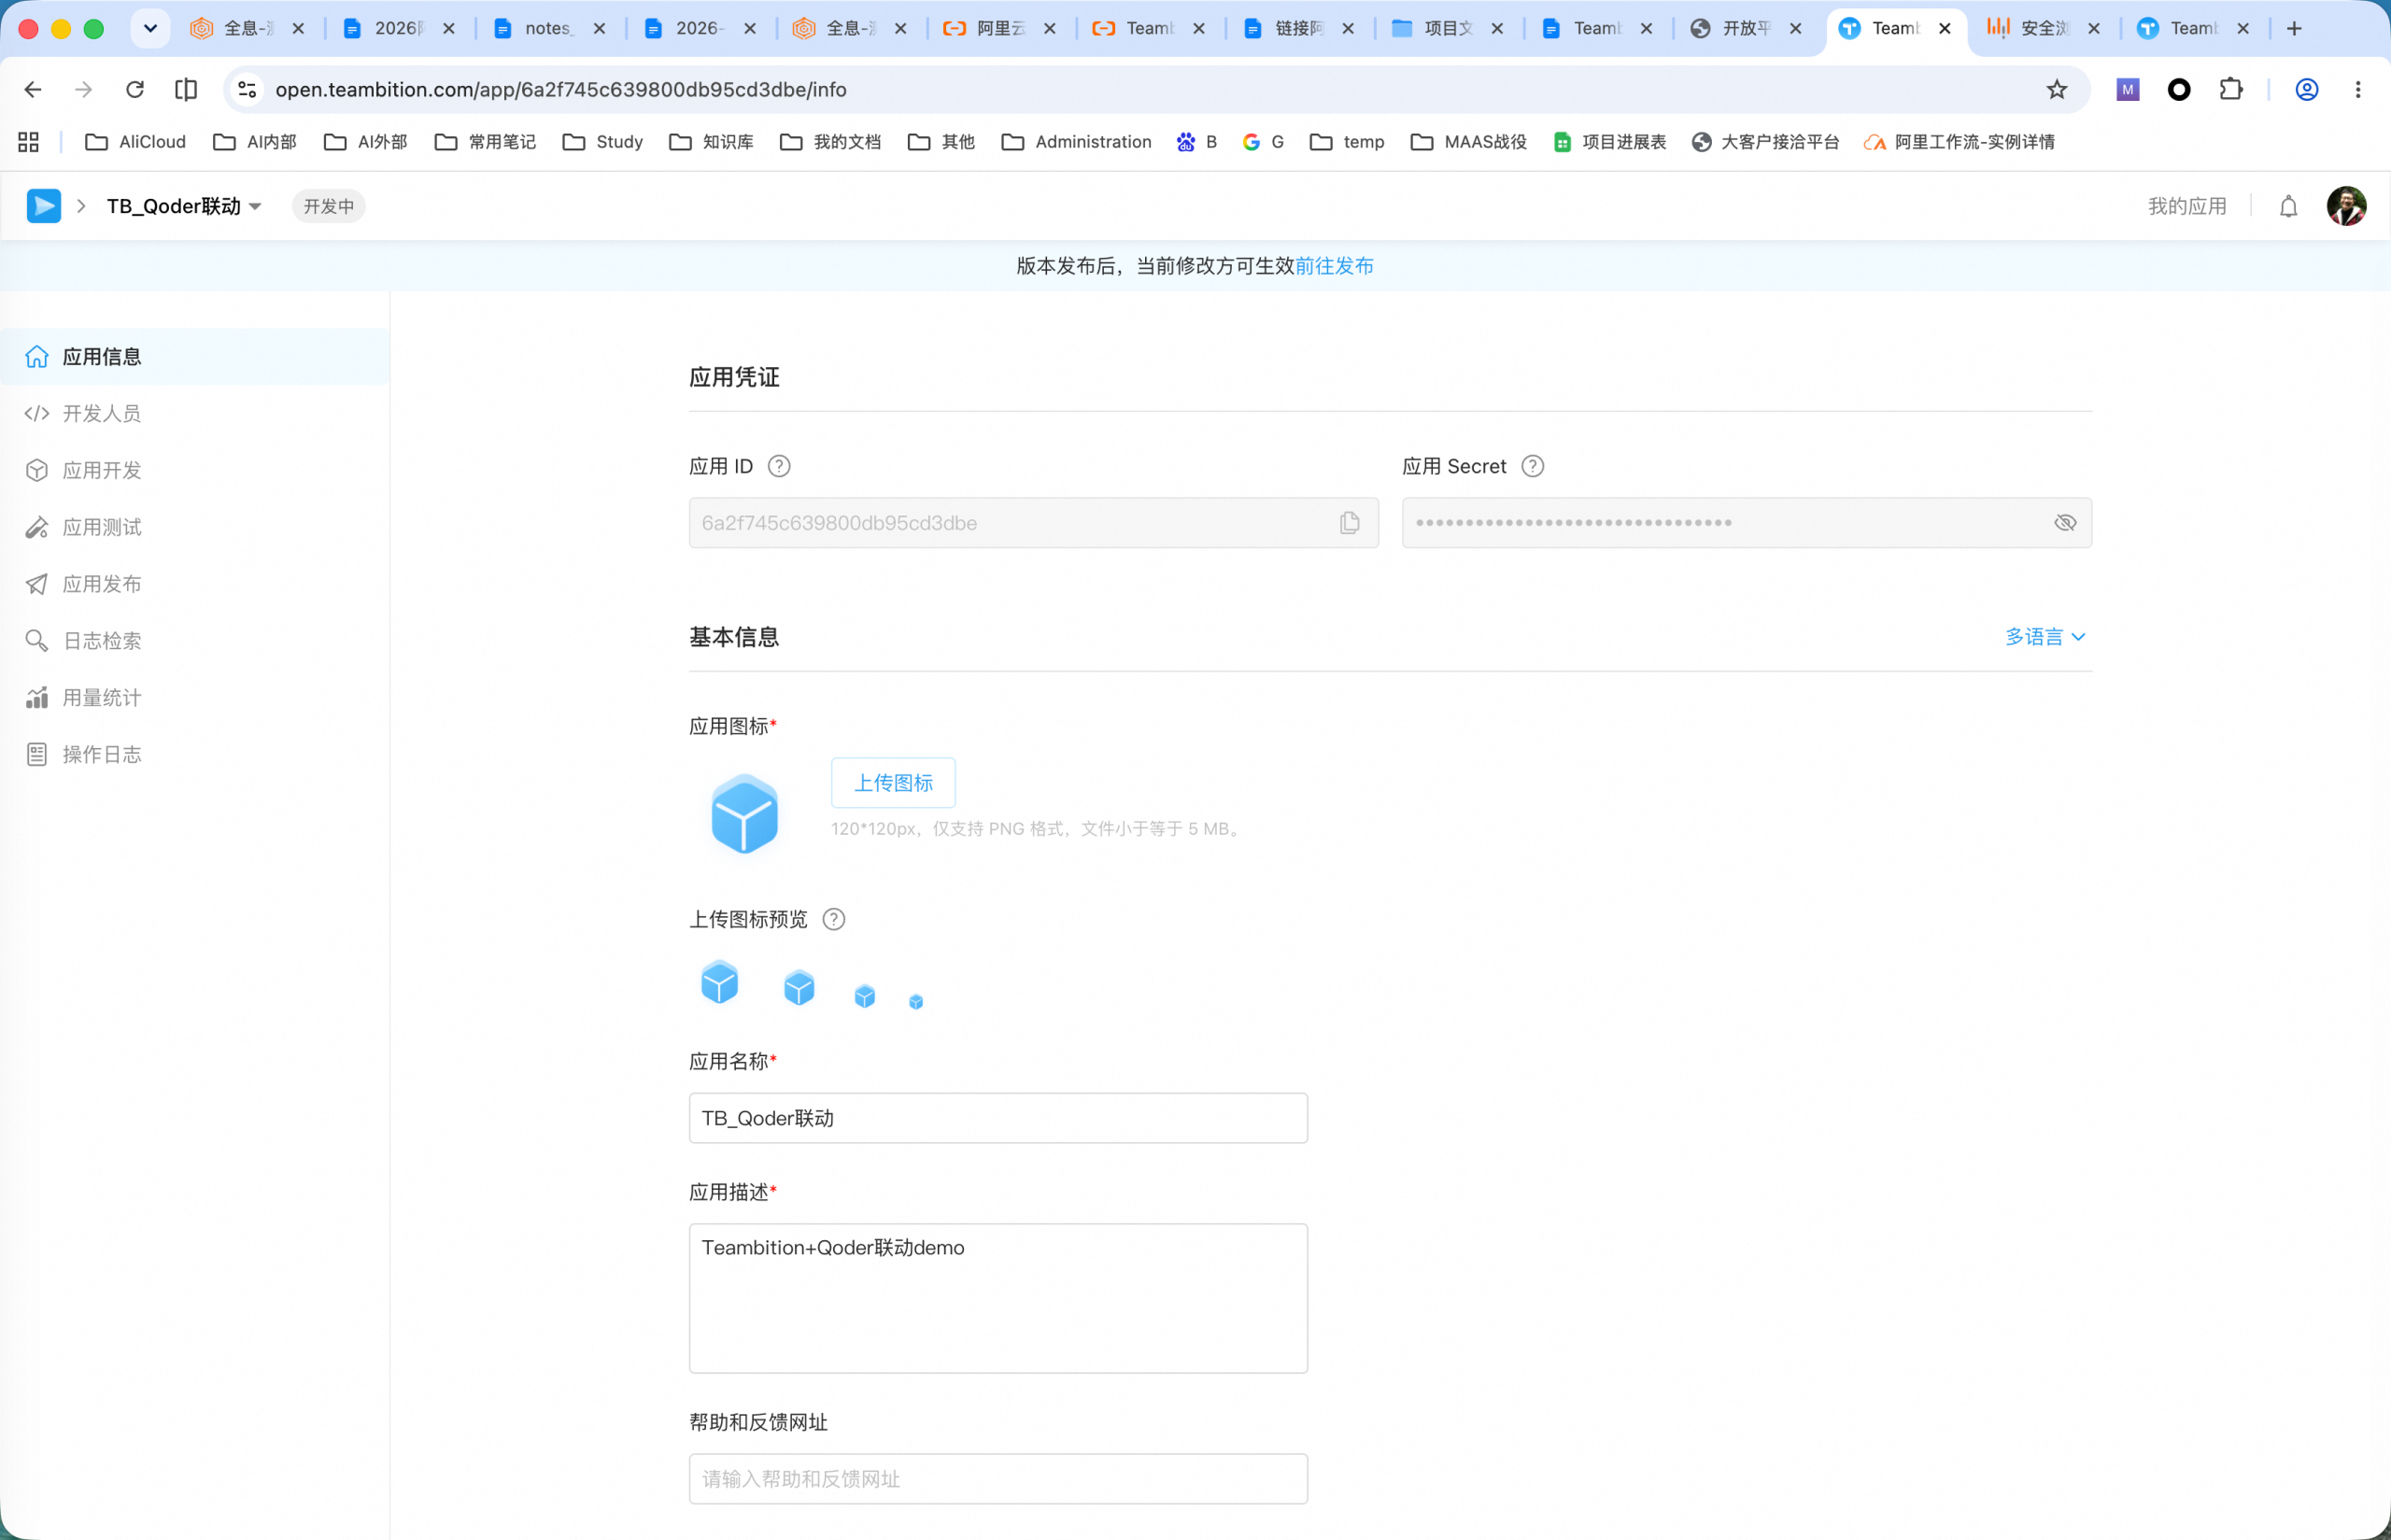Go to 开发人员 in the sidebar

pyautogui.click(x=195, y=414)
